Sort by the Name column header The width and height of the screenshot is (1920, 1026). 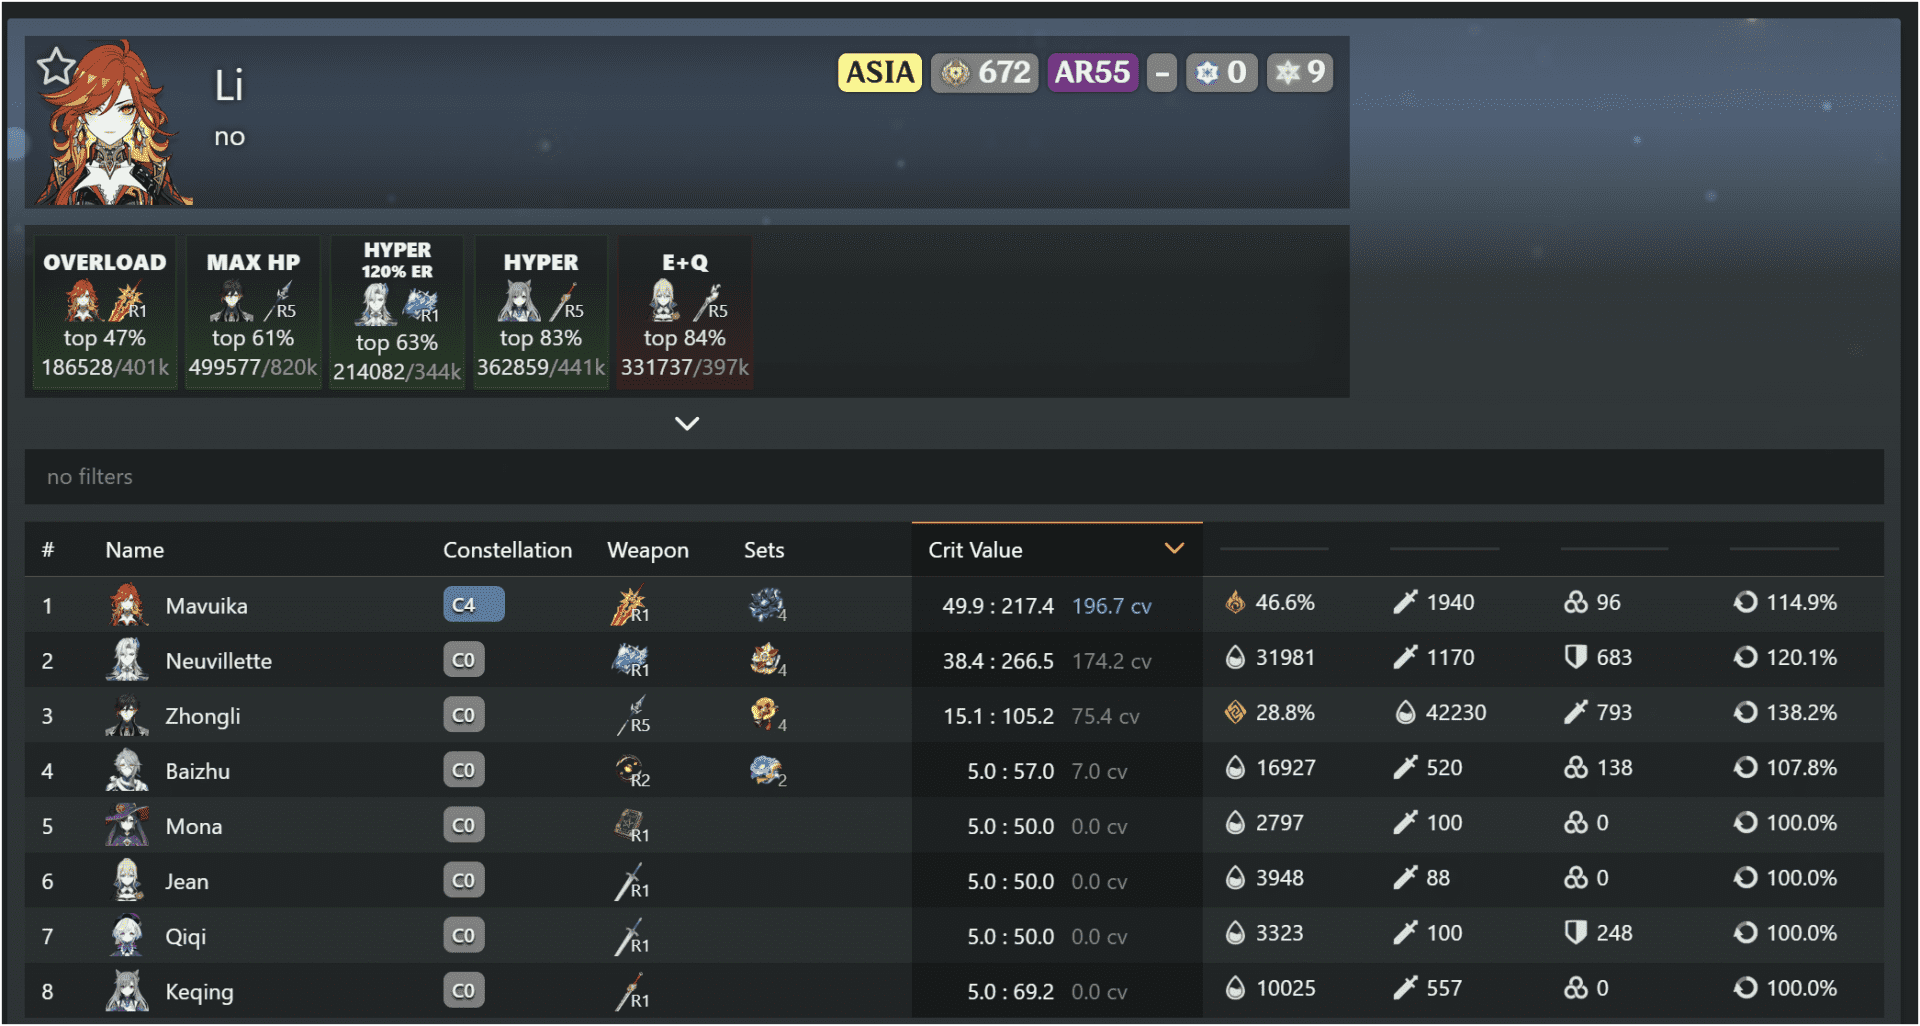(135, 550)
